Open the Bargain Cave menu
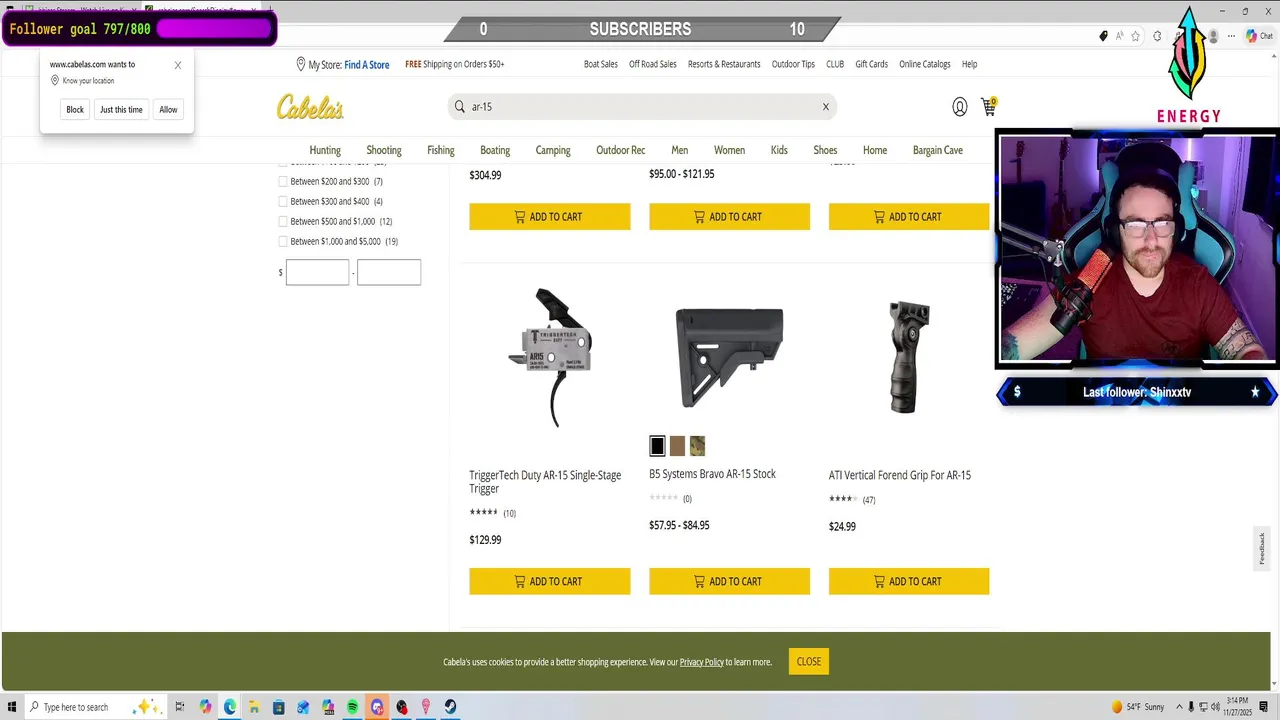 (938, 150)
